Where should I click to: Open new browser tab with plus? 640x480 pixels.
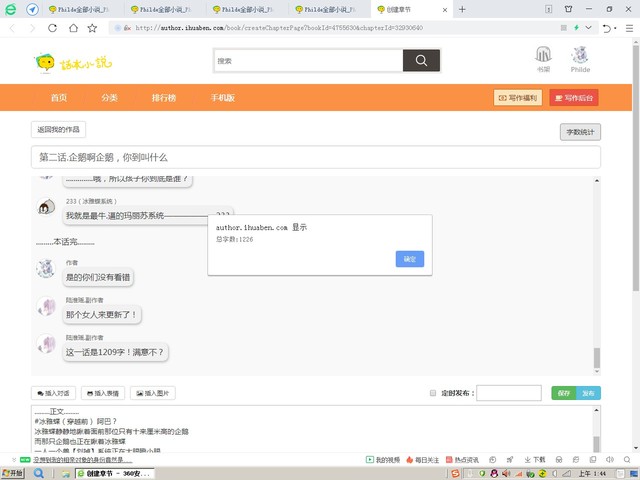(x=462, y=9)
